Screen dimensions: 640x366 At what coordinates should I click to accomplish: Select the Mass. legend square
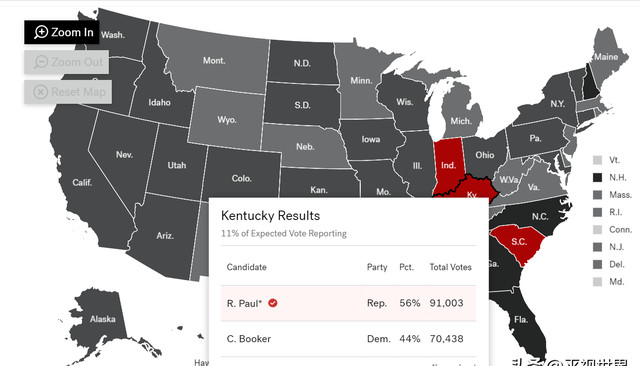597,195
